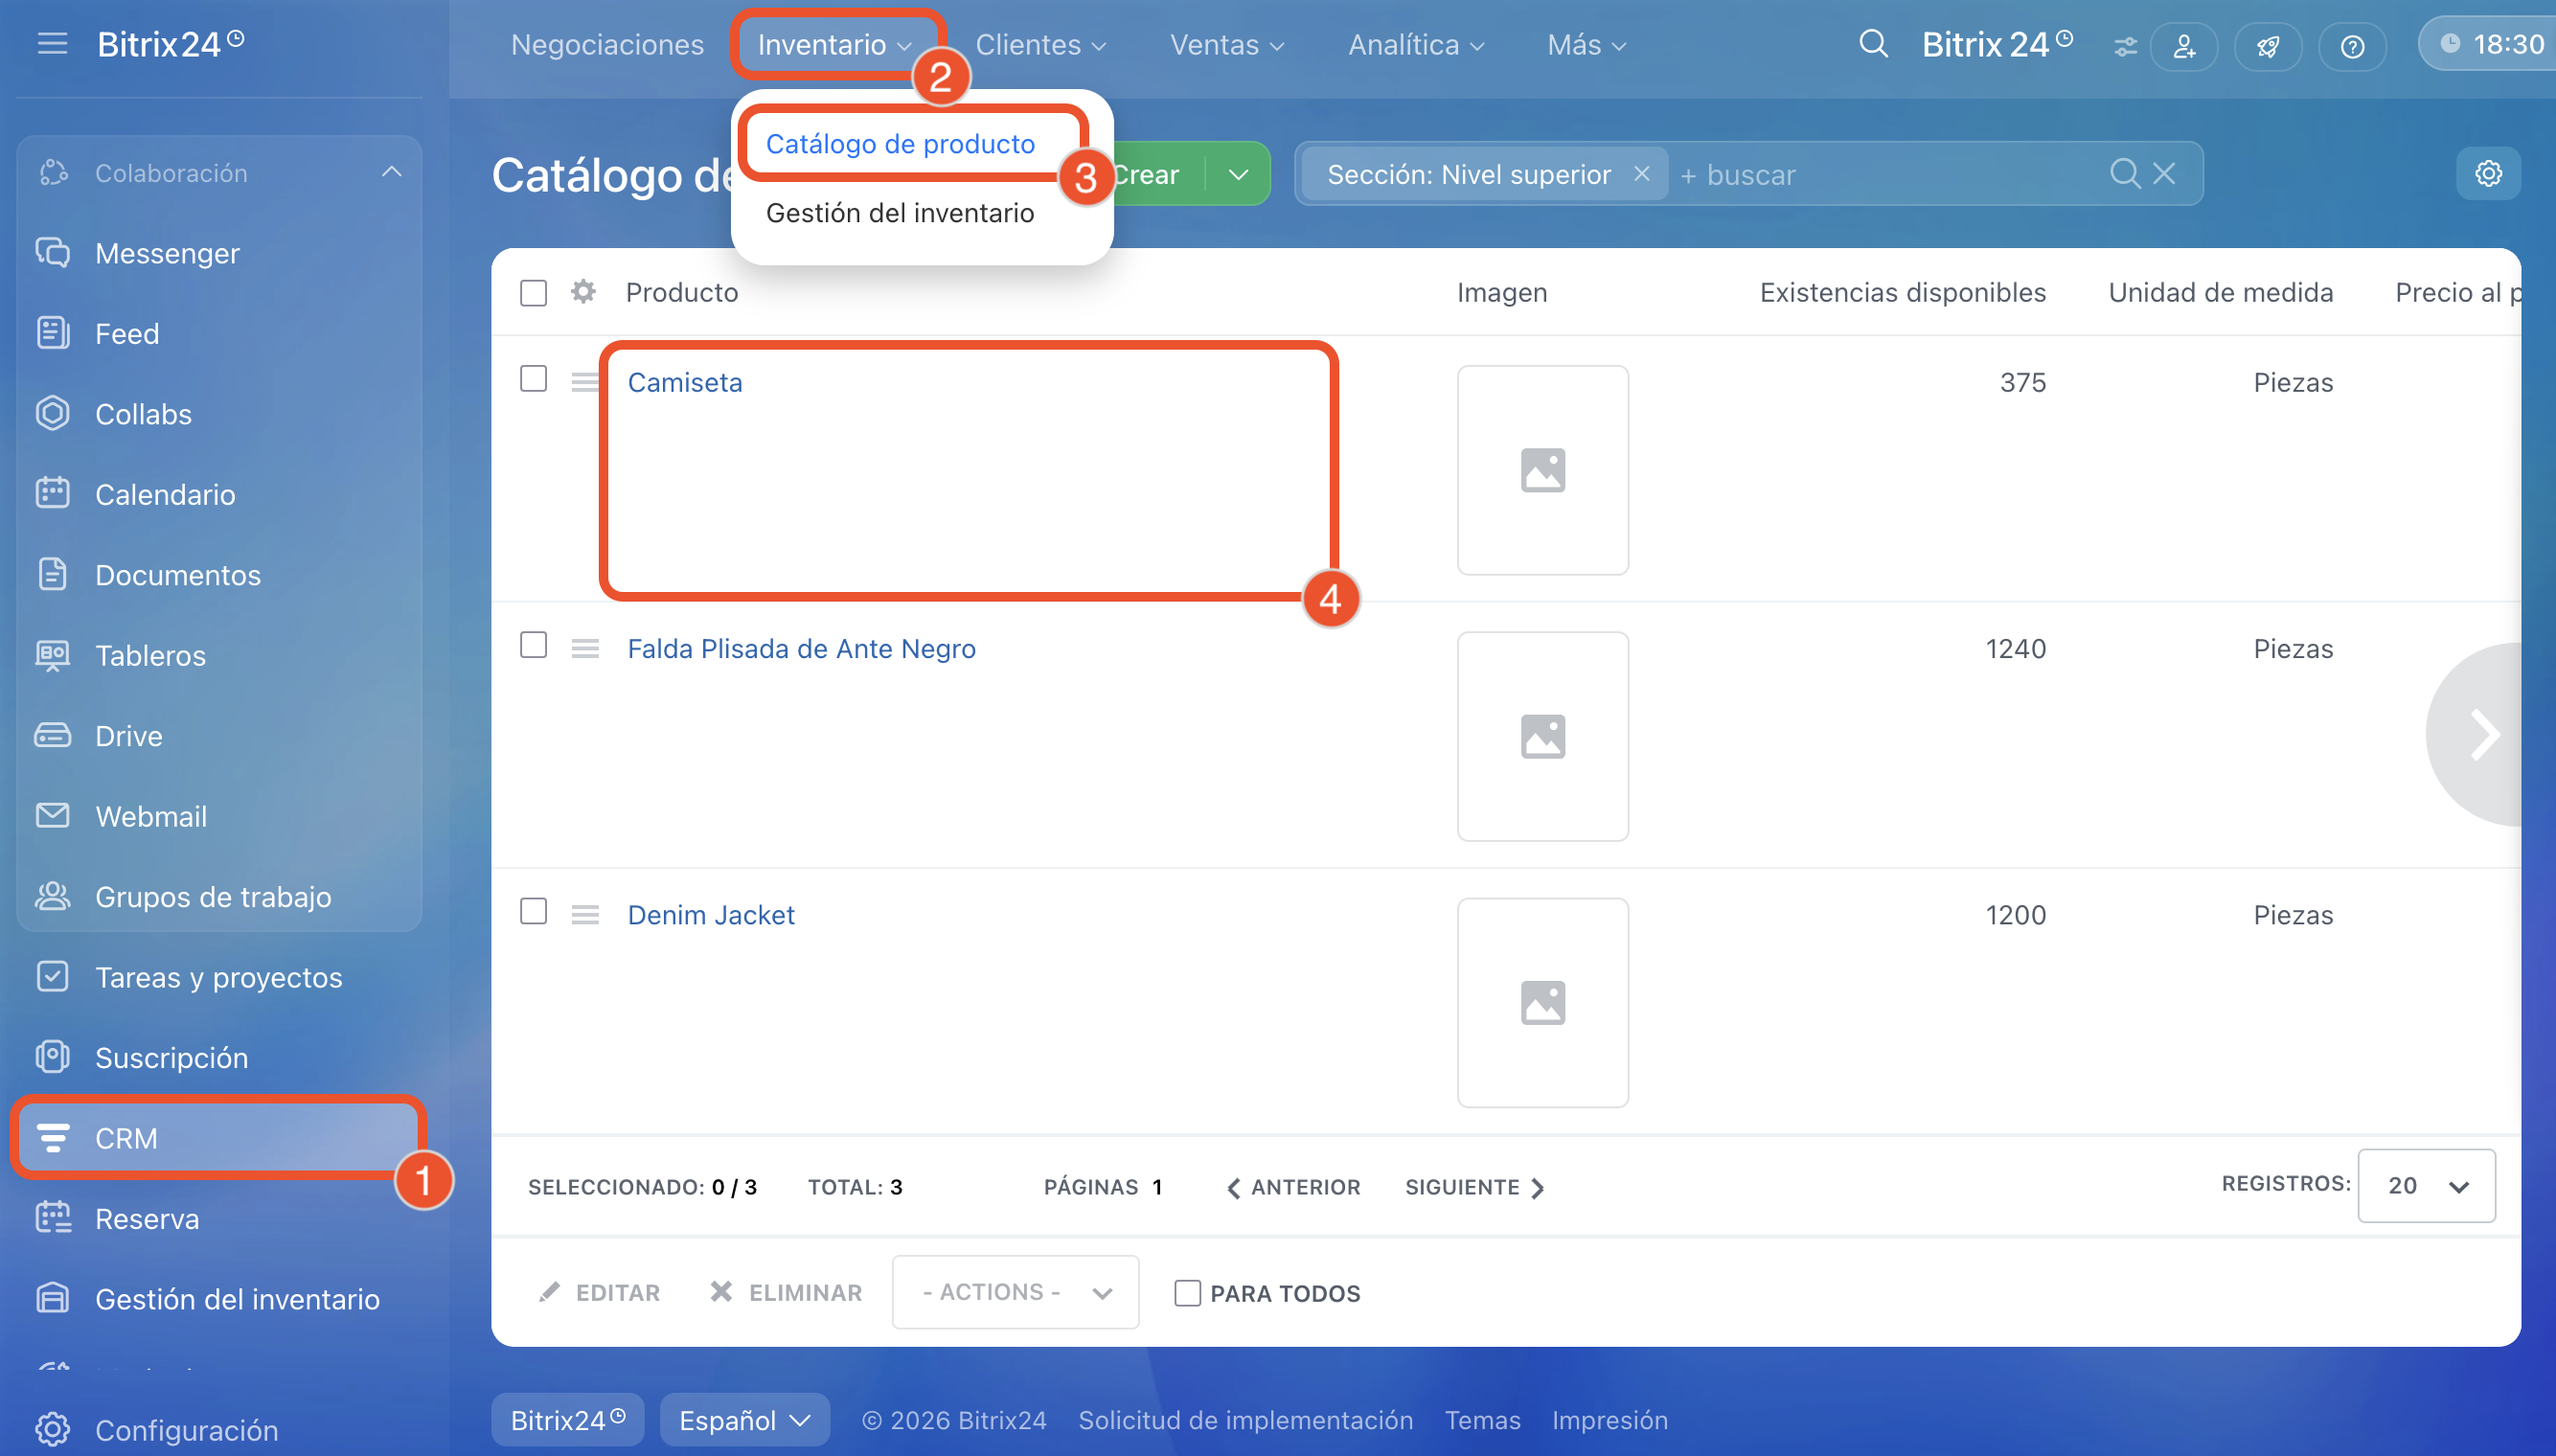The image size is (2556, 1456).
Task: Expand the Registros 20 dropdown
Action: [2426, 1186]
